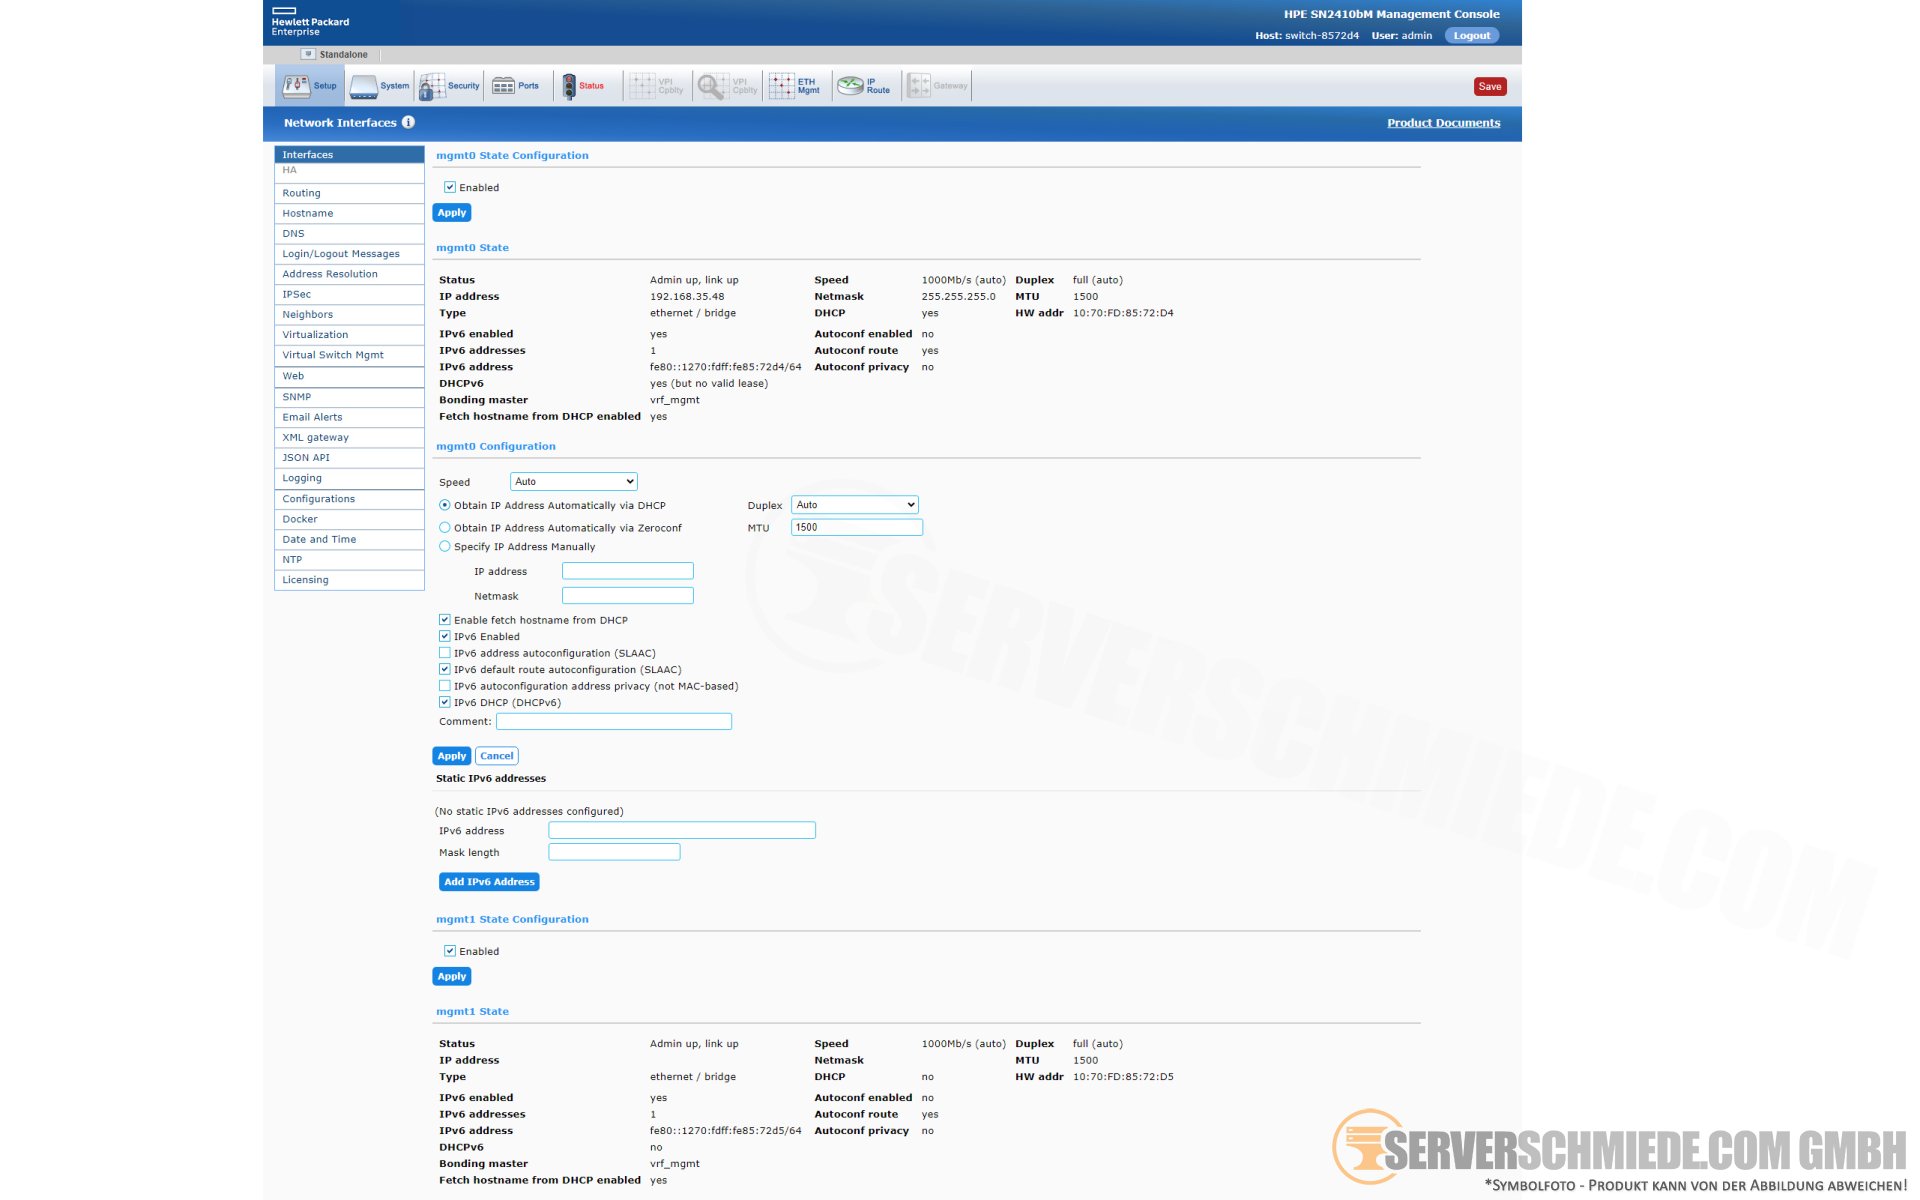This screenshot has height=1200, width=1920.
Task: Open Routing in the sidebar menu
Action: pyautogui.click(x=302, y=193)
